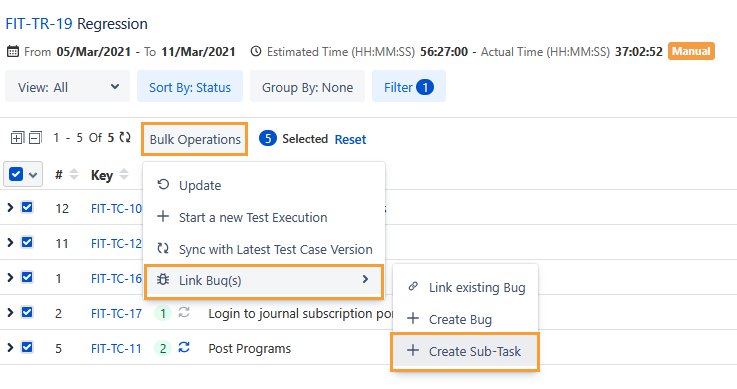Click the 37:02:52 actual time value
This screenshot has width=737, height=389.
(639, 52)
